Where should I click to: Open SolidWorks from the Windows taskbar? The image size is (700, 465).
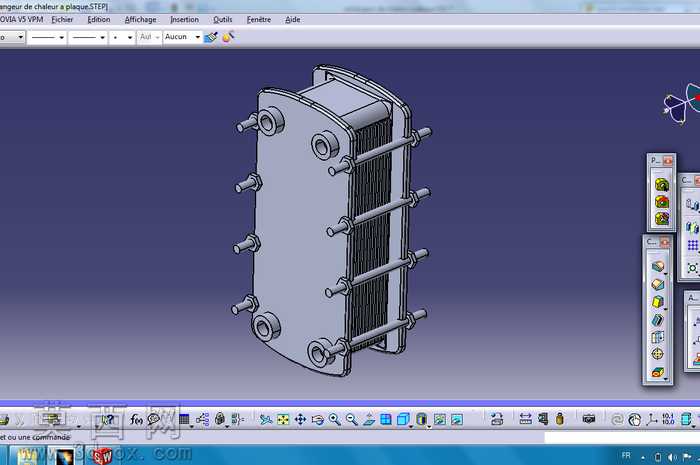point(103,455)
